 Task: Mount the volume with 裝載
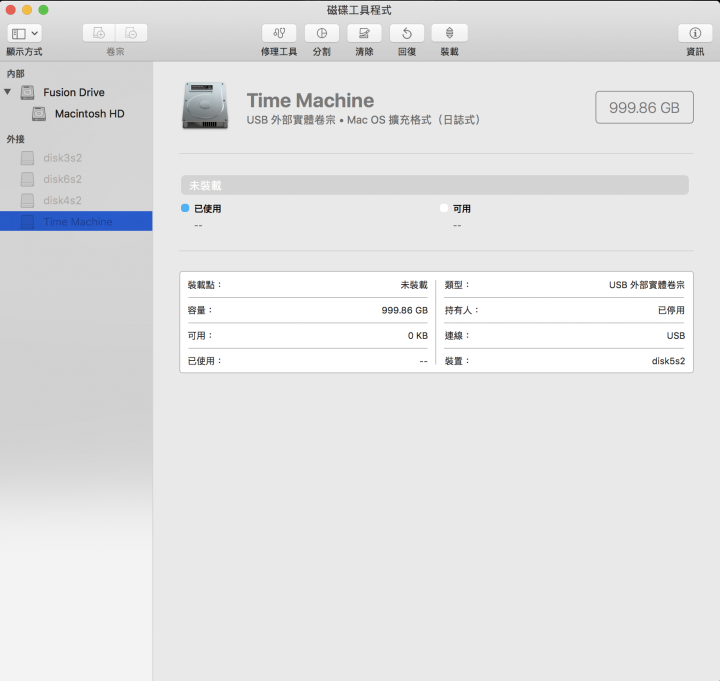(450, 33)
